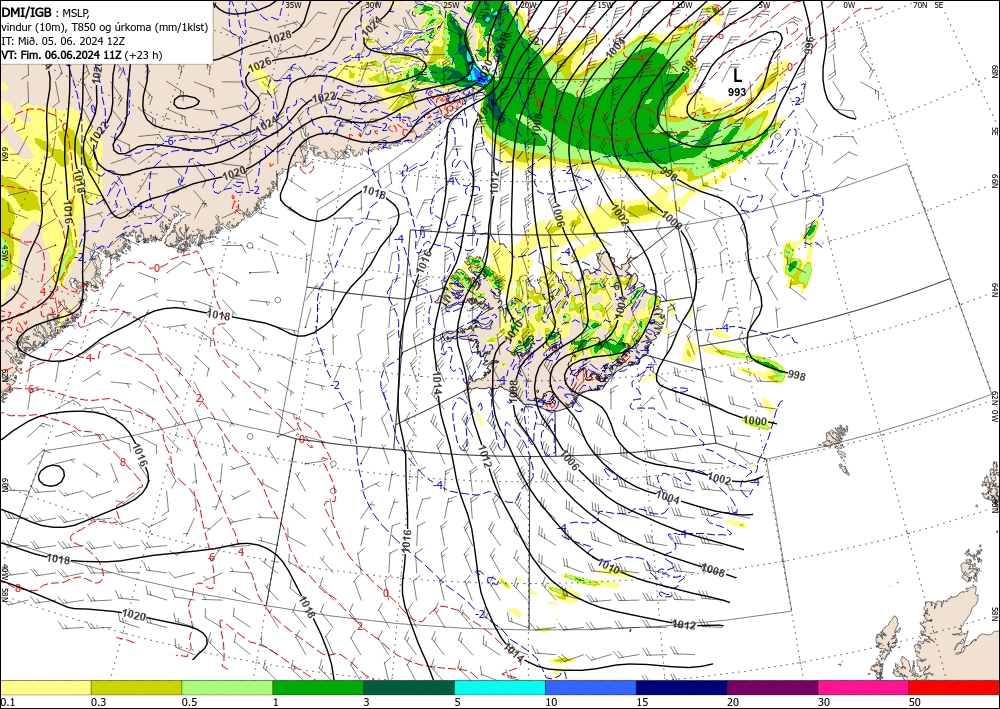Click the '25W' longitude label
1000x709 pixels.
click(x=451, y=5)
